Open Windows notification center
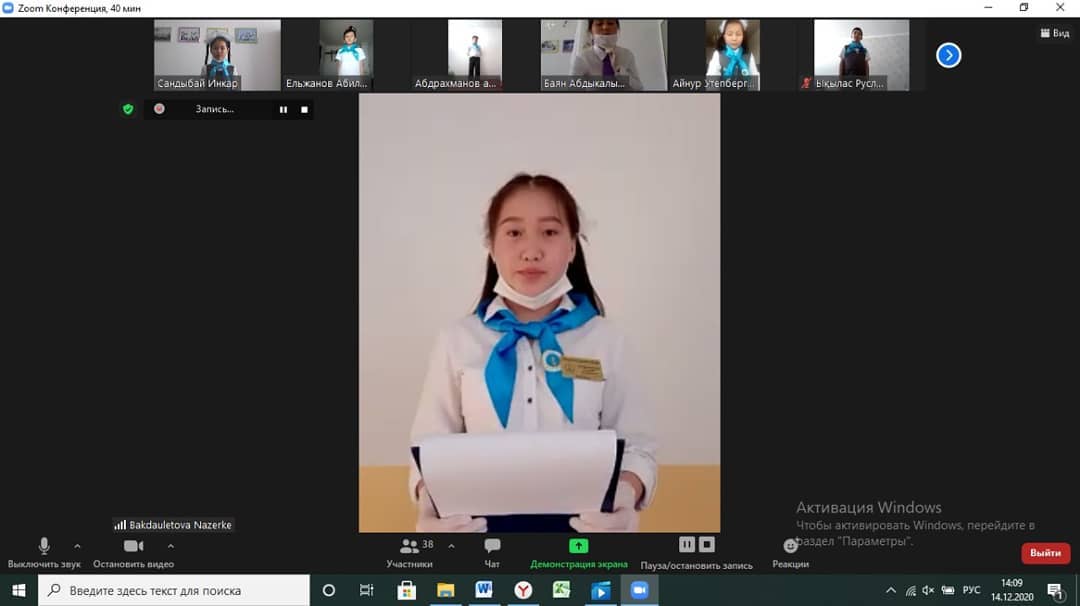This screenshot has width=1080, height=606. coord(1055,590)
